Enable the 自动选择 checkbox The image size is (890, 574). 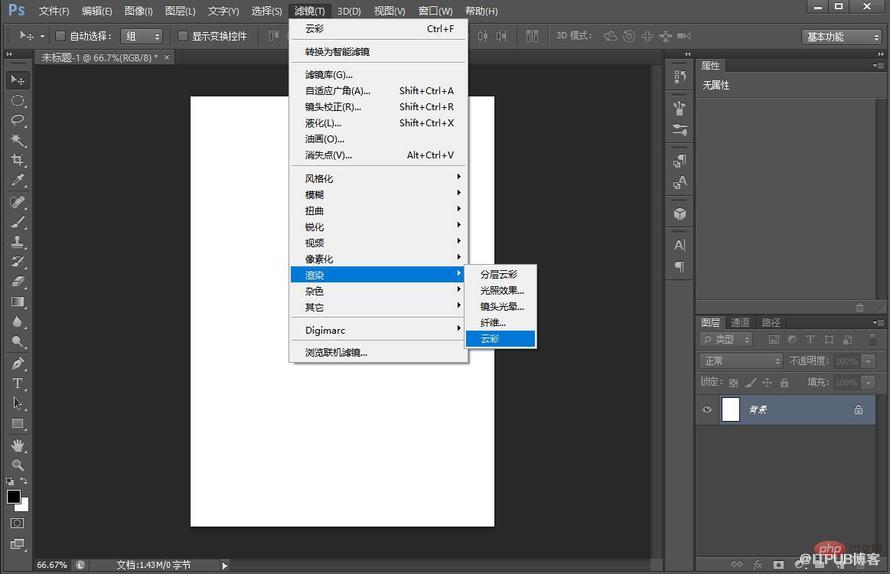pyautogui.click(x=60, y=36)
